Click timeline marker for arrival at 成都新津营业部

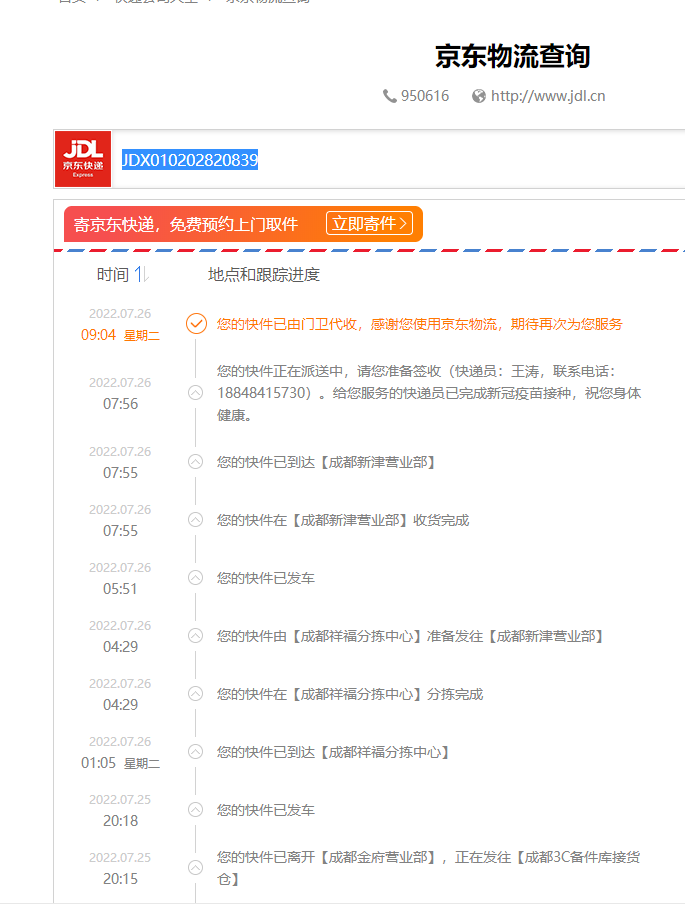[195, 462]
